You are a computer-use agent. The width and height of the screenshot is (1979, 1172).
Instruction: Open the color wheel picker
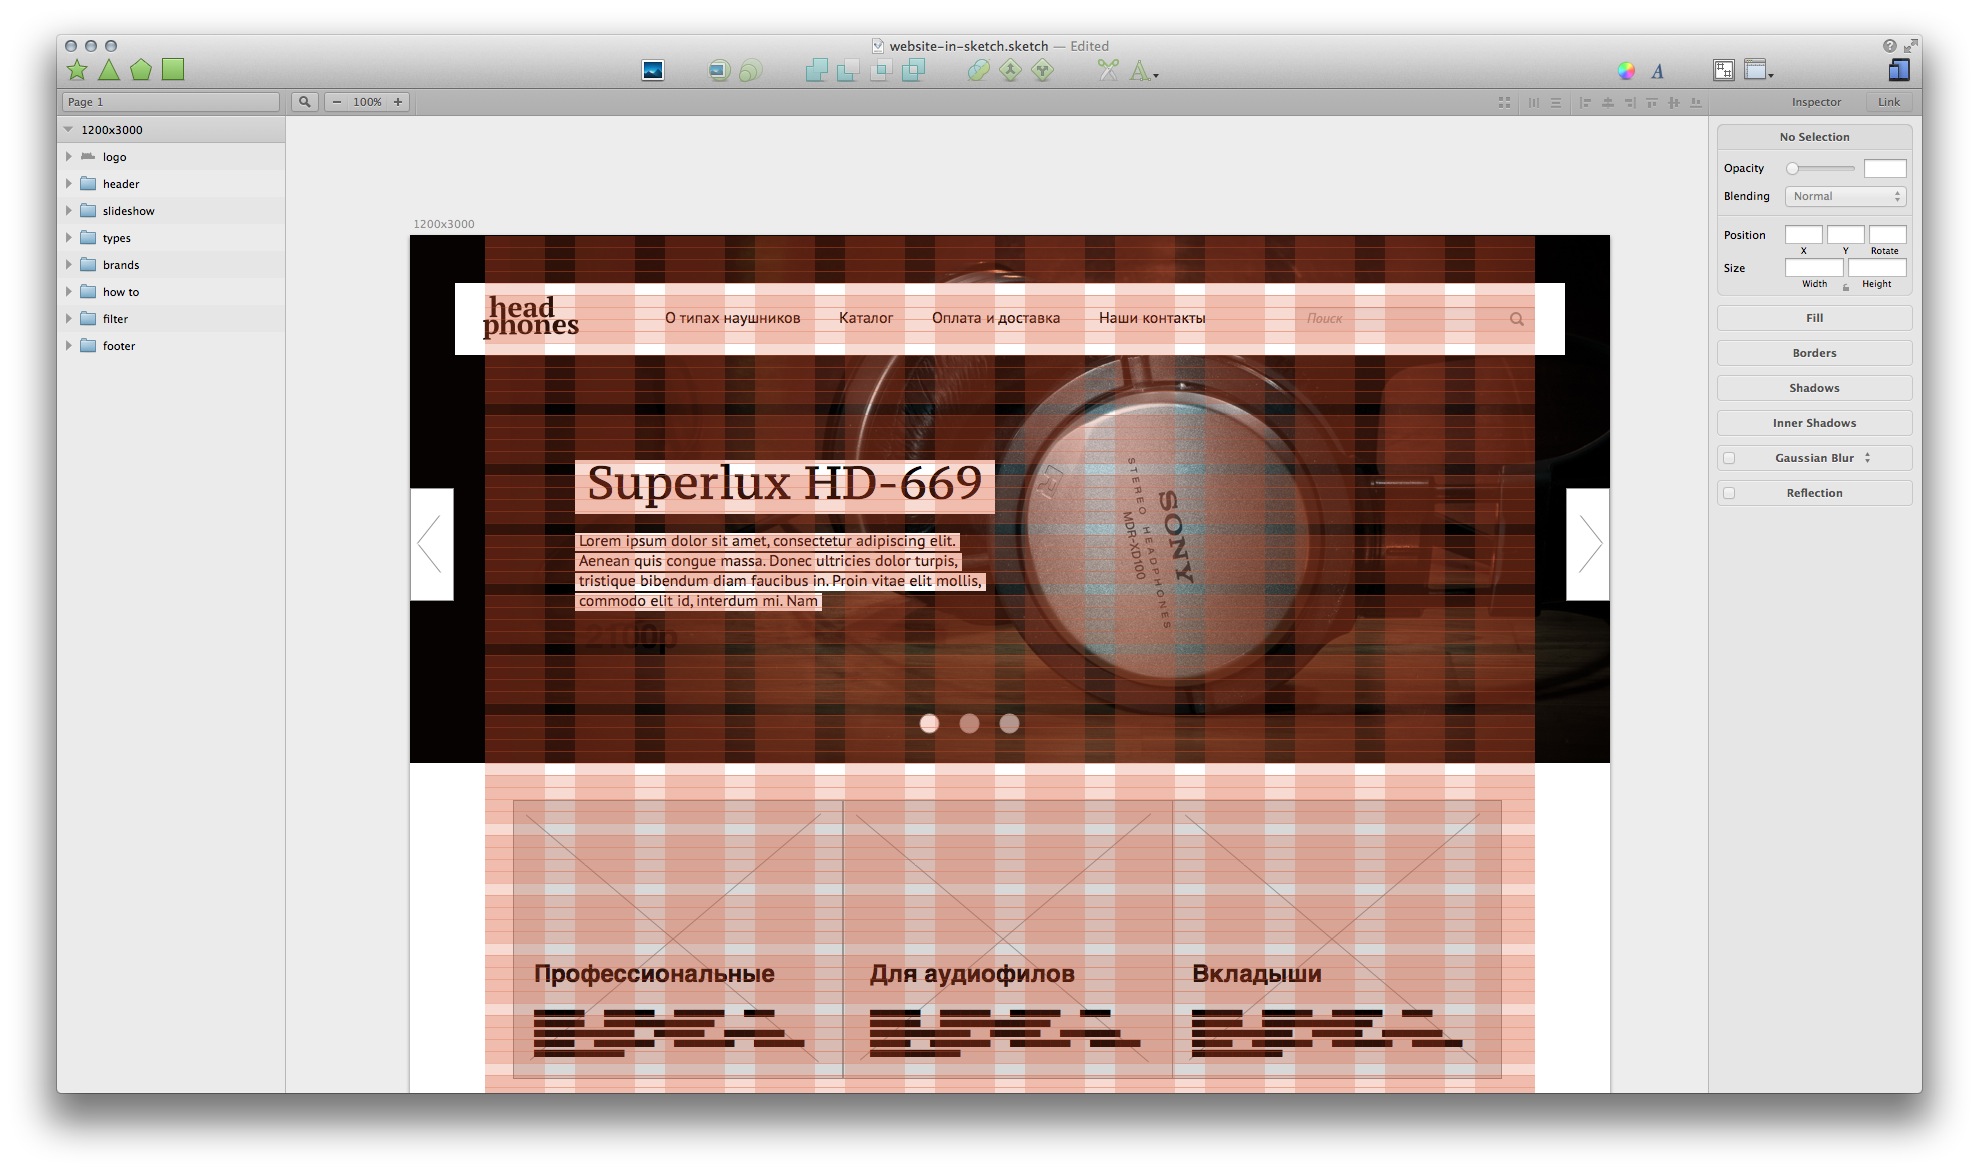pyautogui.click(x=1626, y=71)
